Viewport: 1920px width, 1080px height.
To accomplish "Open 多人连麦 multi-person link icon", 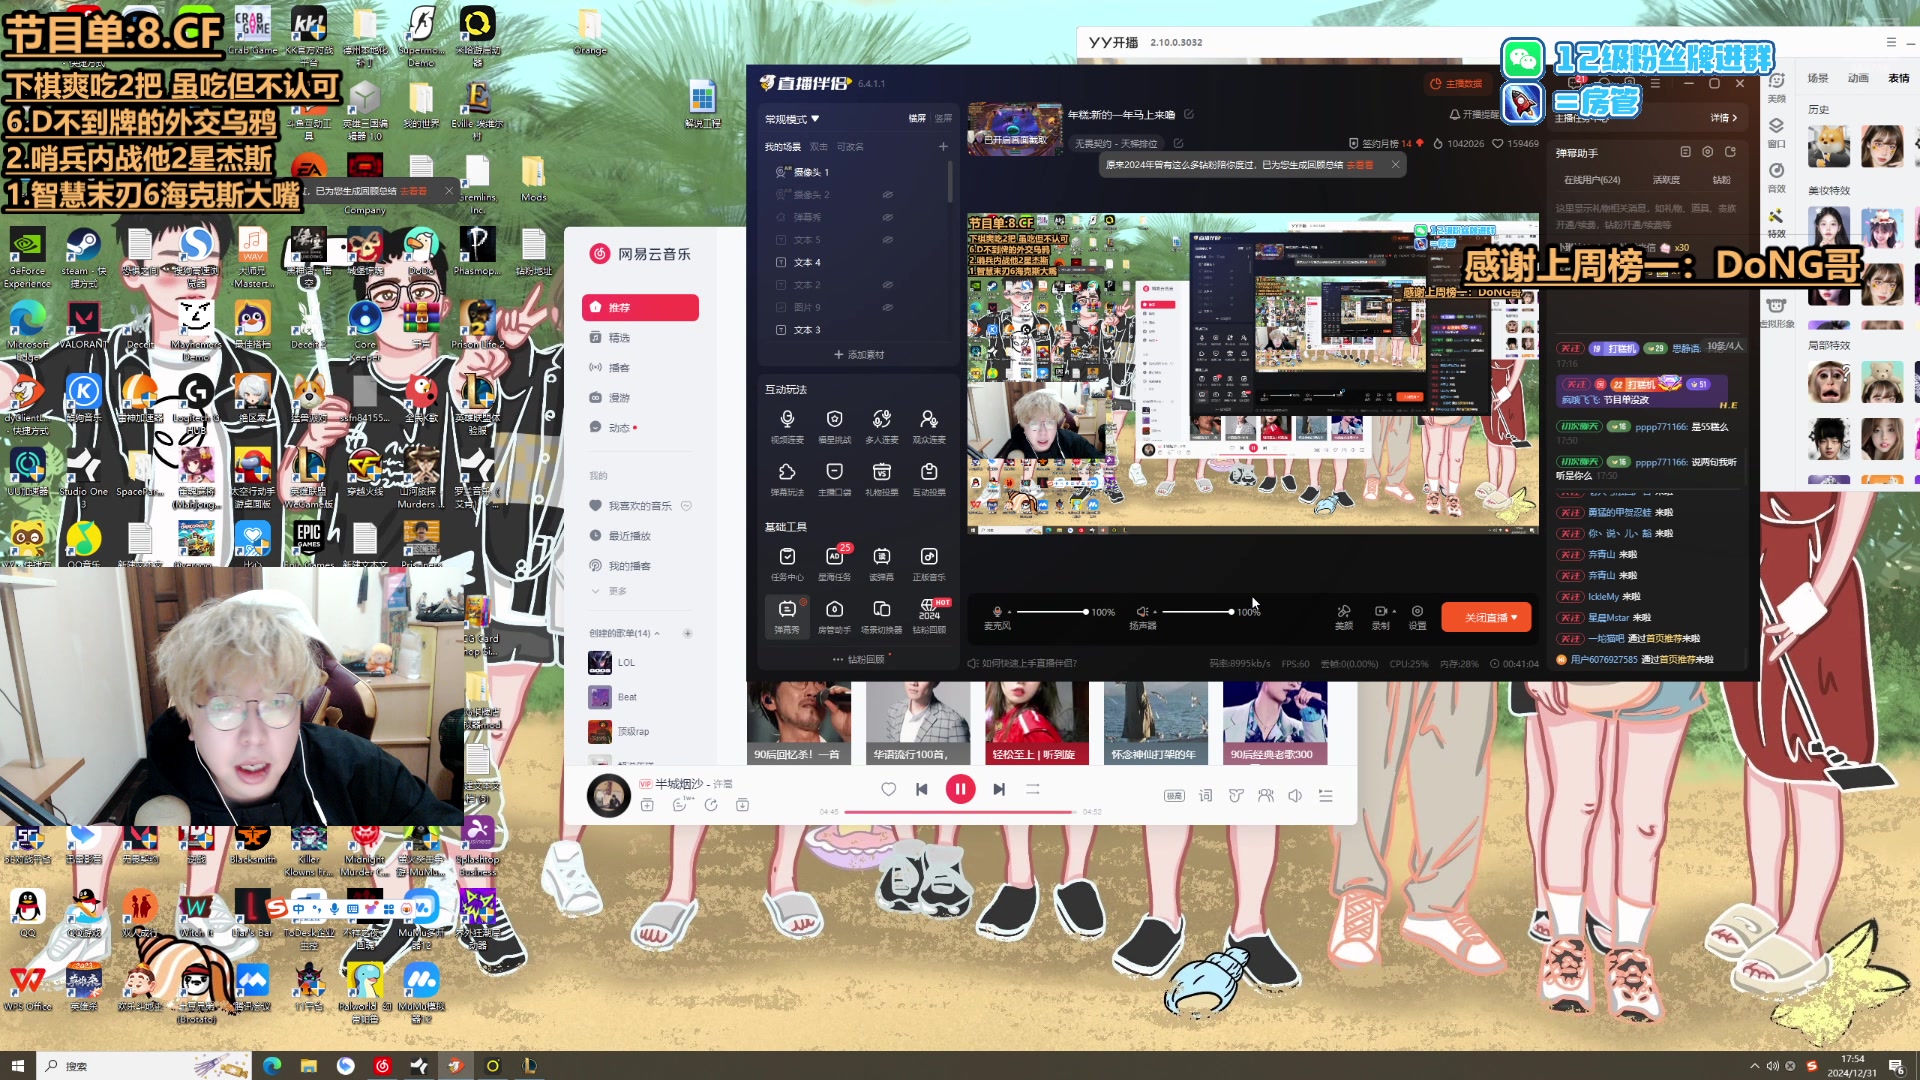I will point(881,425).
